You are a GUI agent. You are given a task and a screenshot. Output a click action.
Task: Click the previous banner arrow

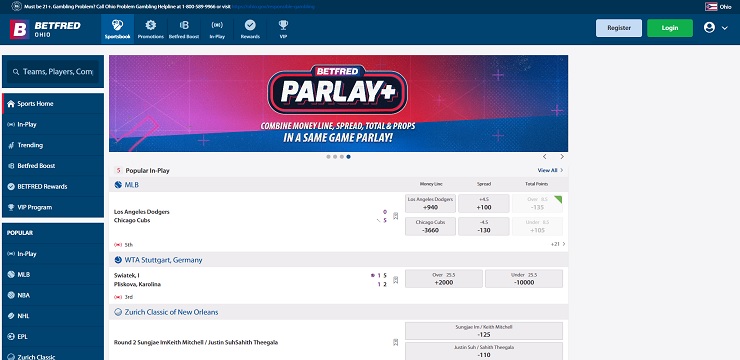pos(545,157)
